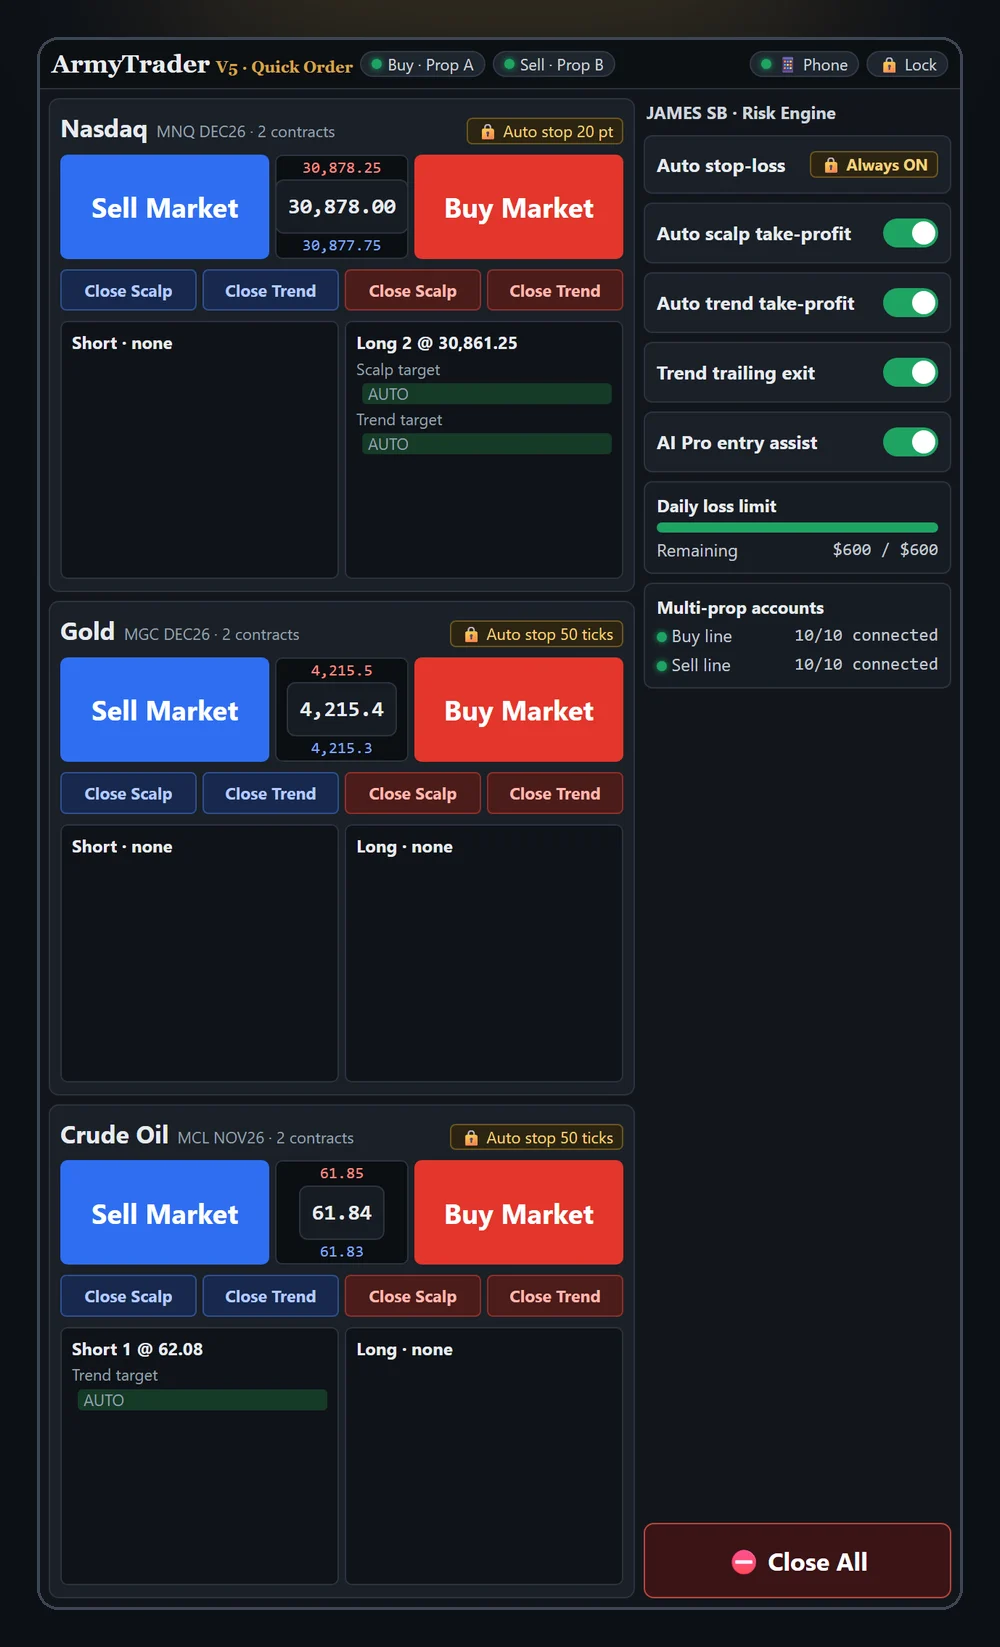Viewport: 1000px width, 1647px height.
Task: Click the blue Close Trend button under Crude Oil
Action: [x=270, y=1297]
